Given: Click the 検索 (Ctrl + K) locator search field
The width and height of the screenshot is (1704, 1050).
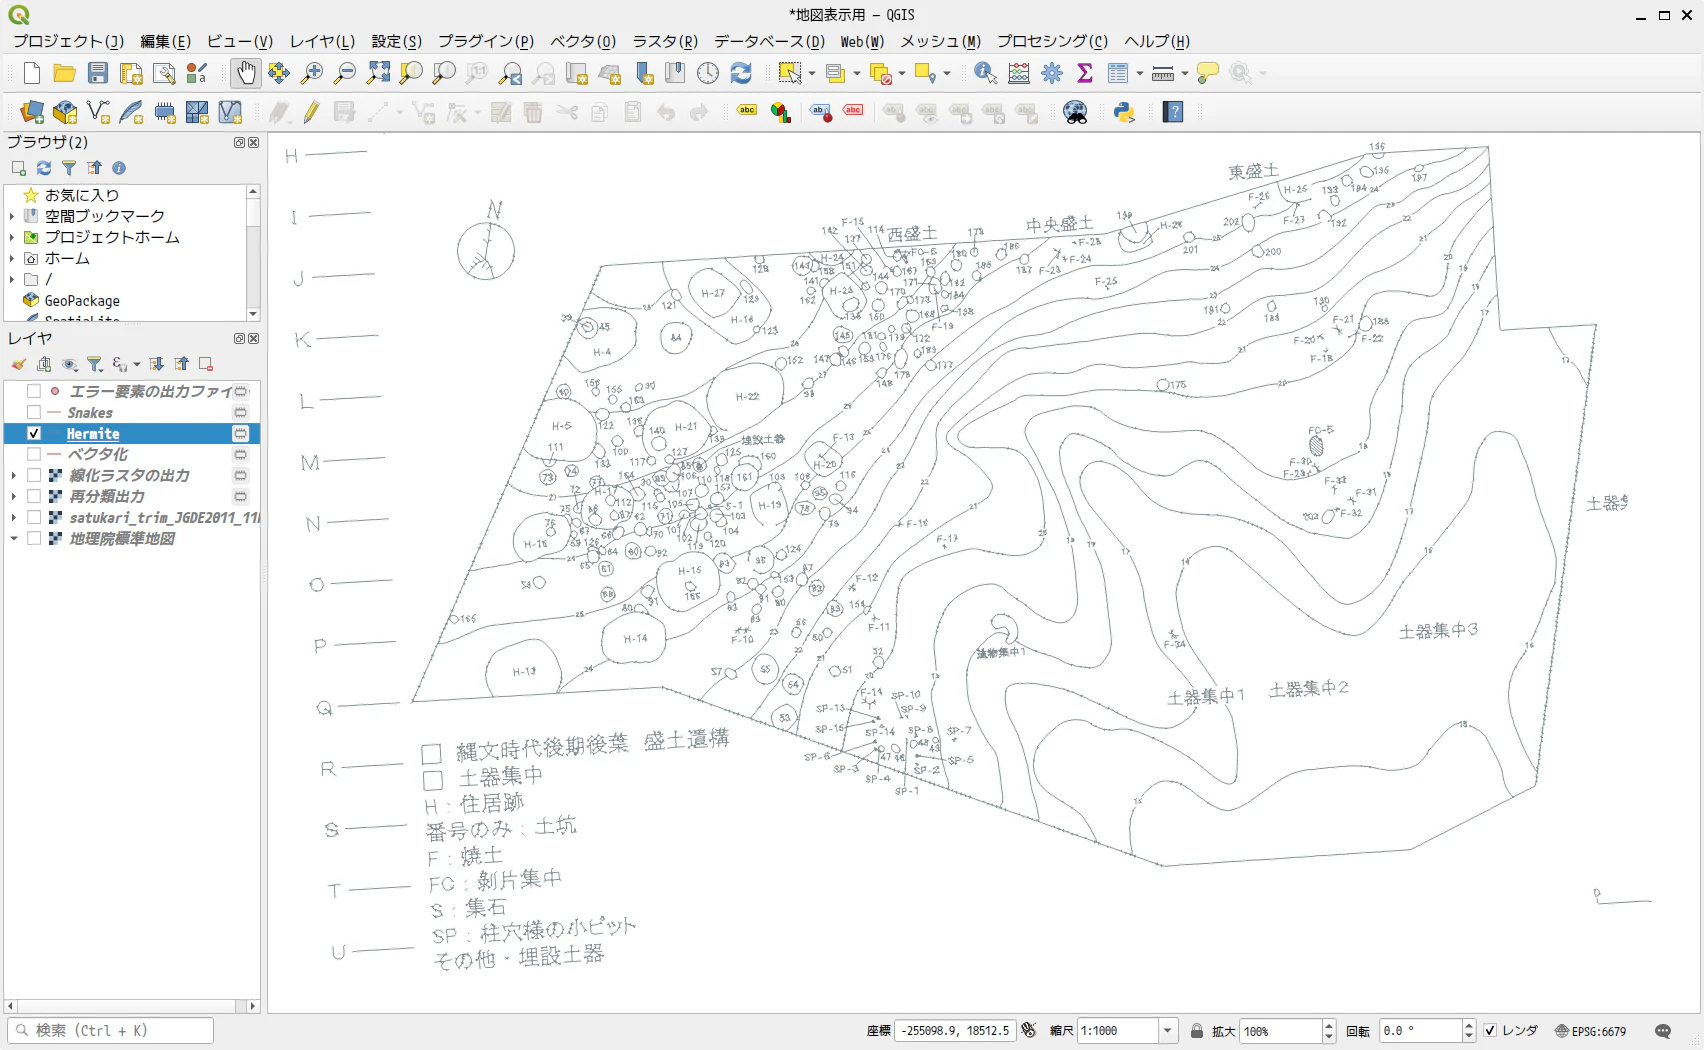Looking at the screenshot, I should pos(111,1030).
